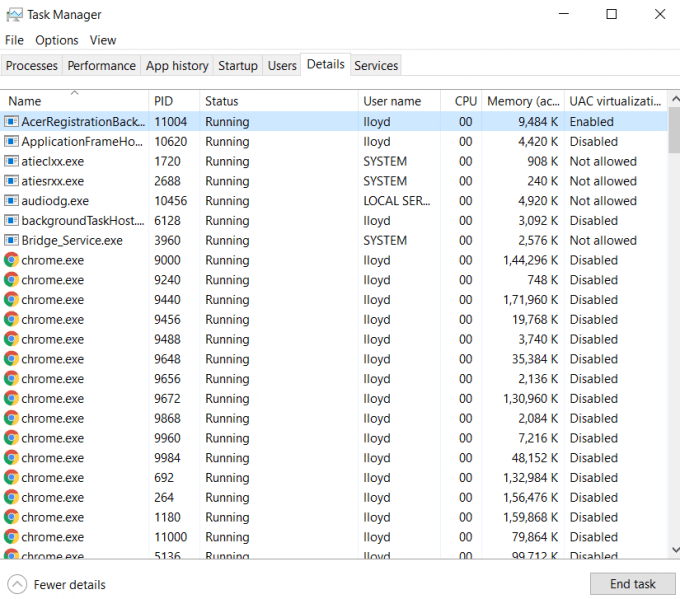This screenshot has width=680, height=599.
Task: Click the Task Manager title bar icon
Action: (12, 15)
